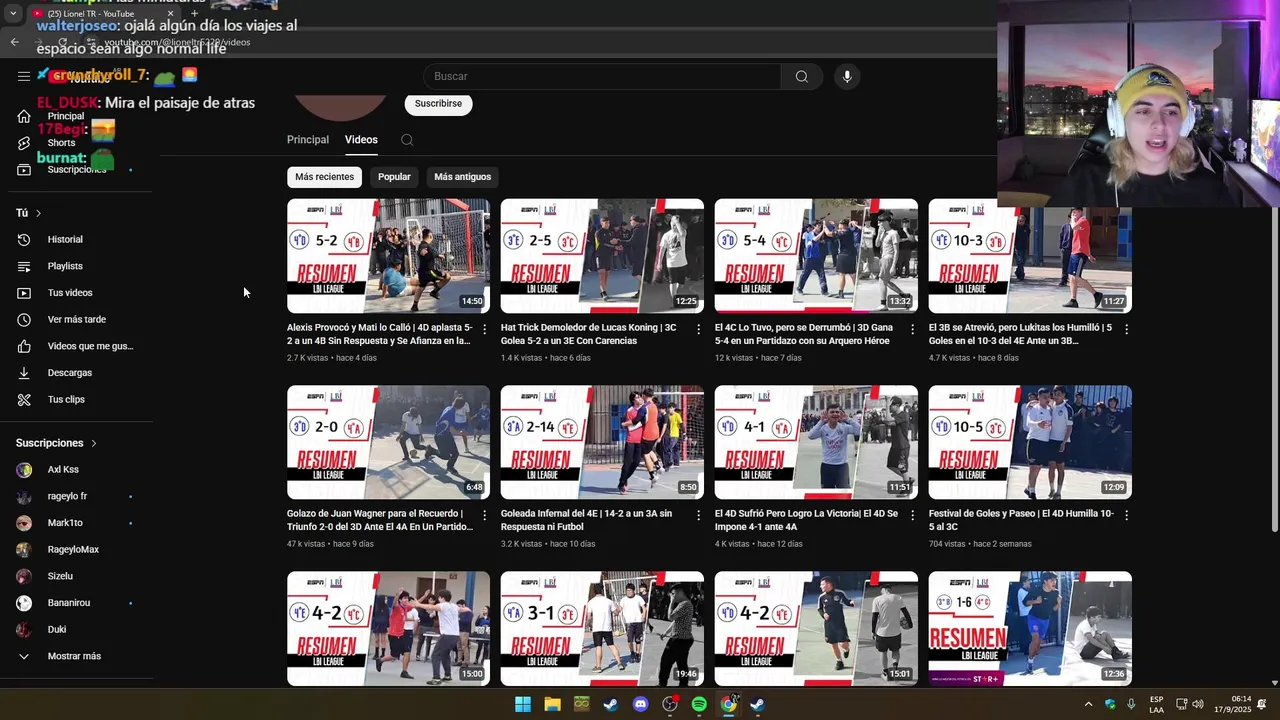Screen dimensions: 1280x720
Task: Open Spotify from taskbar
Action: pyautogui.click(x=699, y=704)
